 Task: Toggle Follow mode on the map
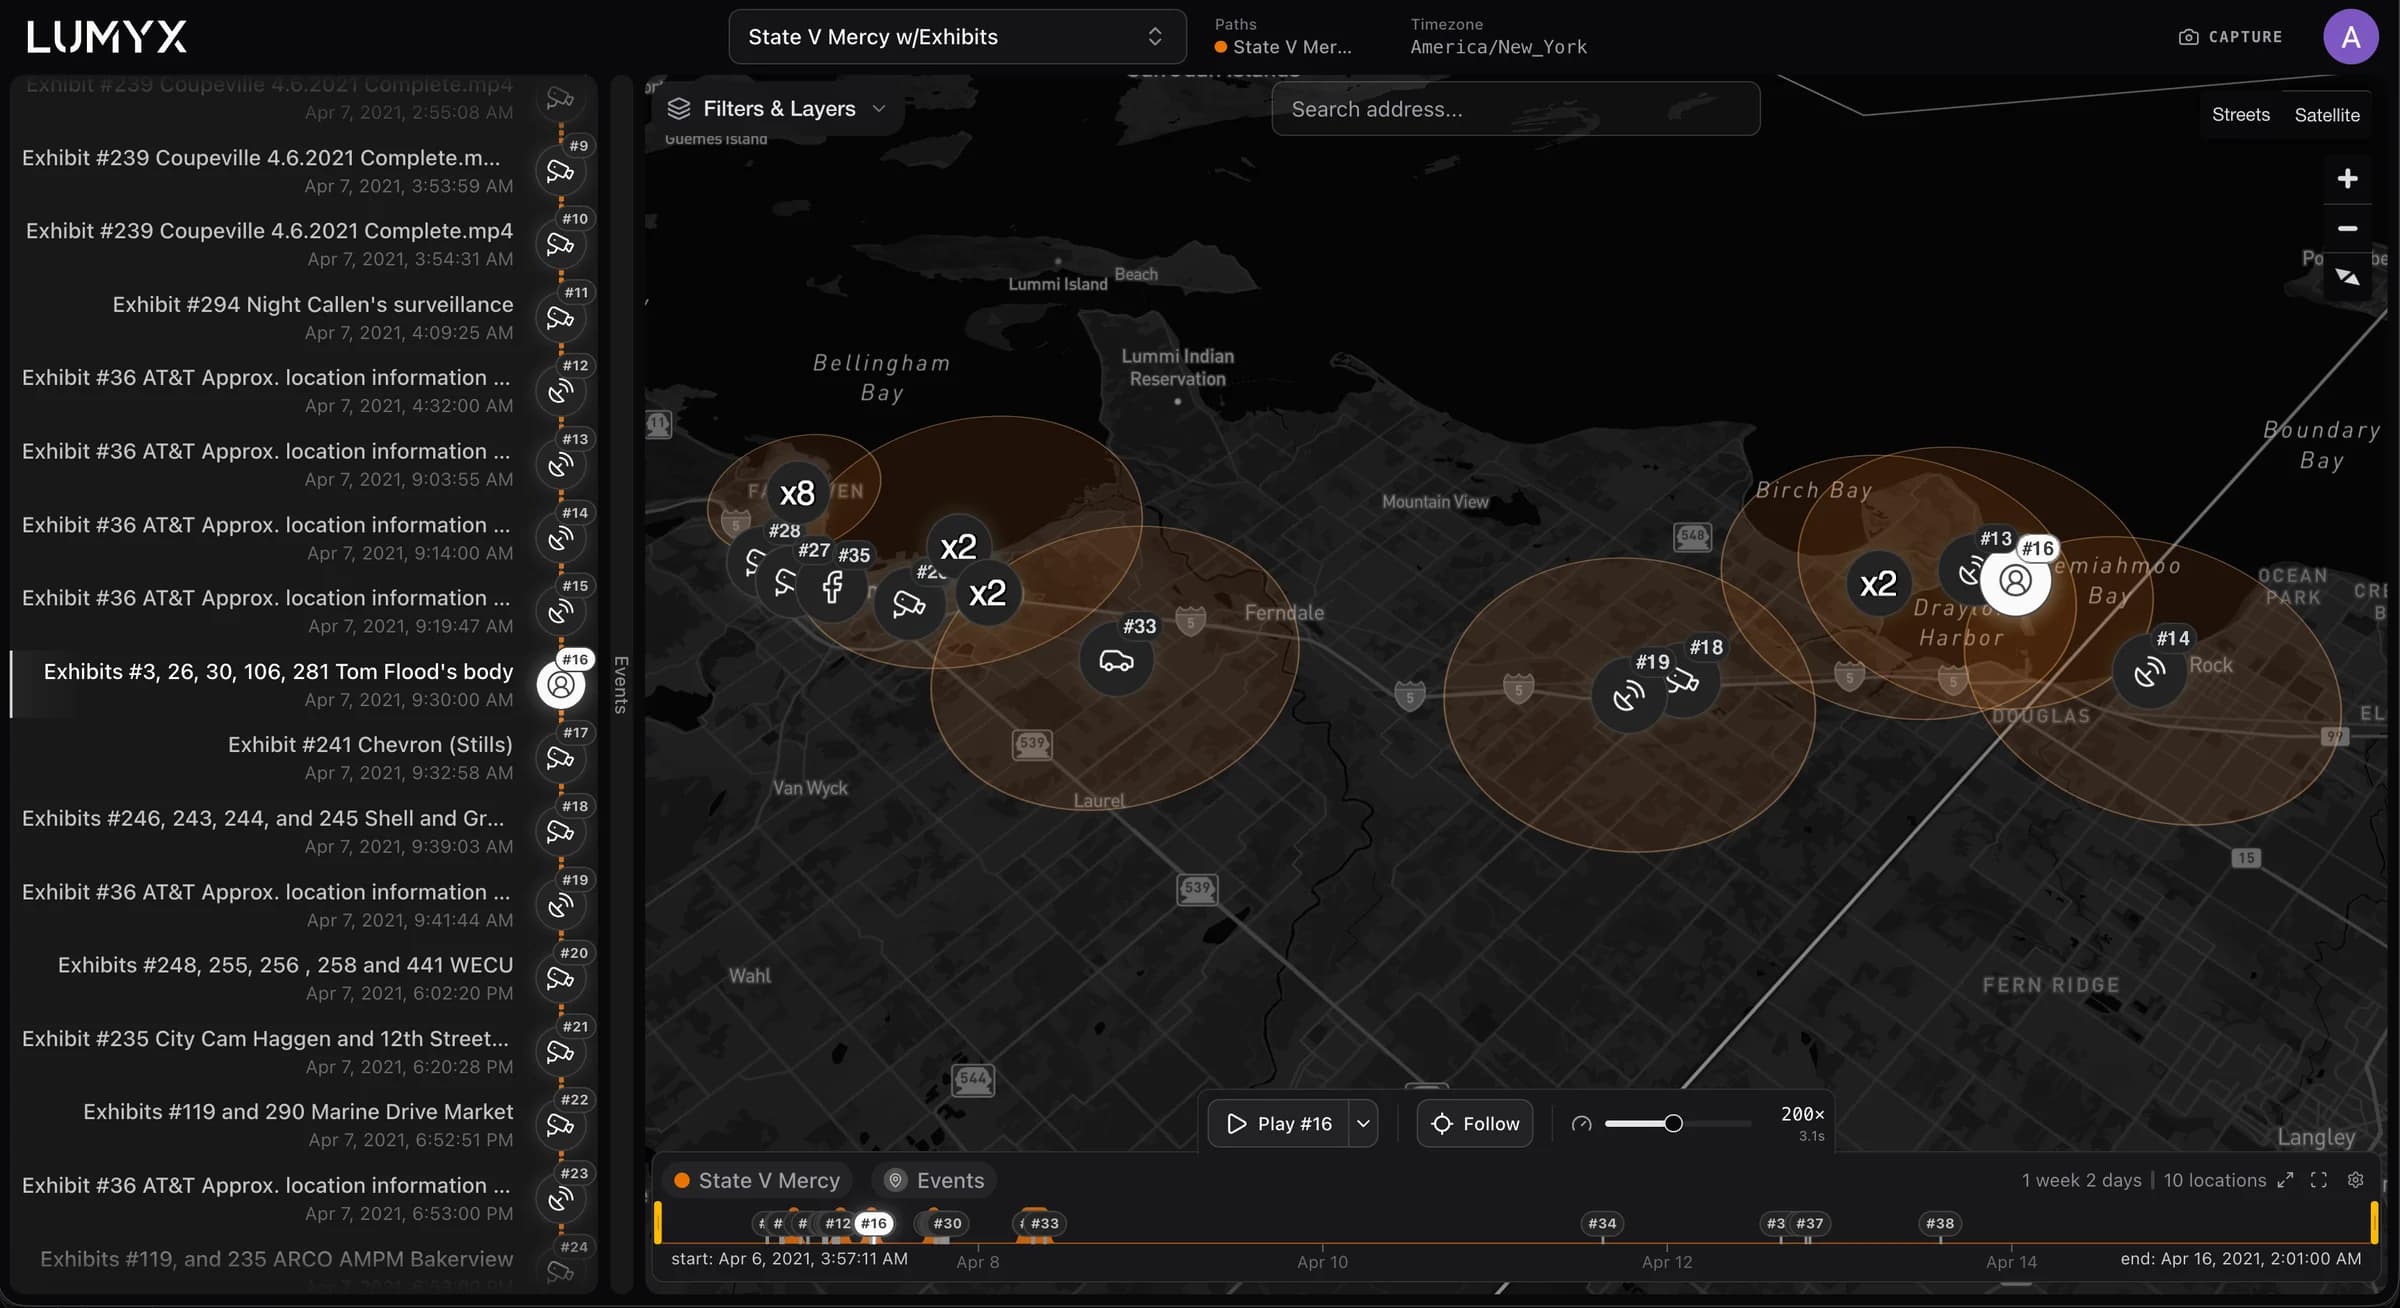[1475, 1124]
